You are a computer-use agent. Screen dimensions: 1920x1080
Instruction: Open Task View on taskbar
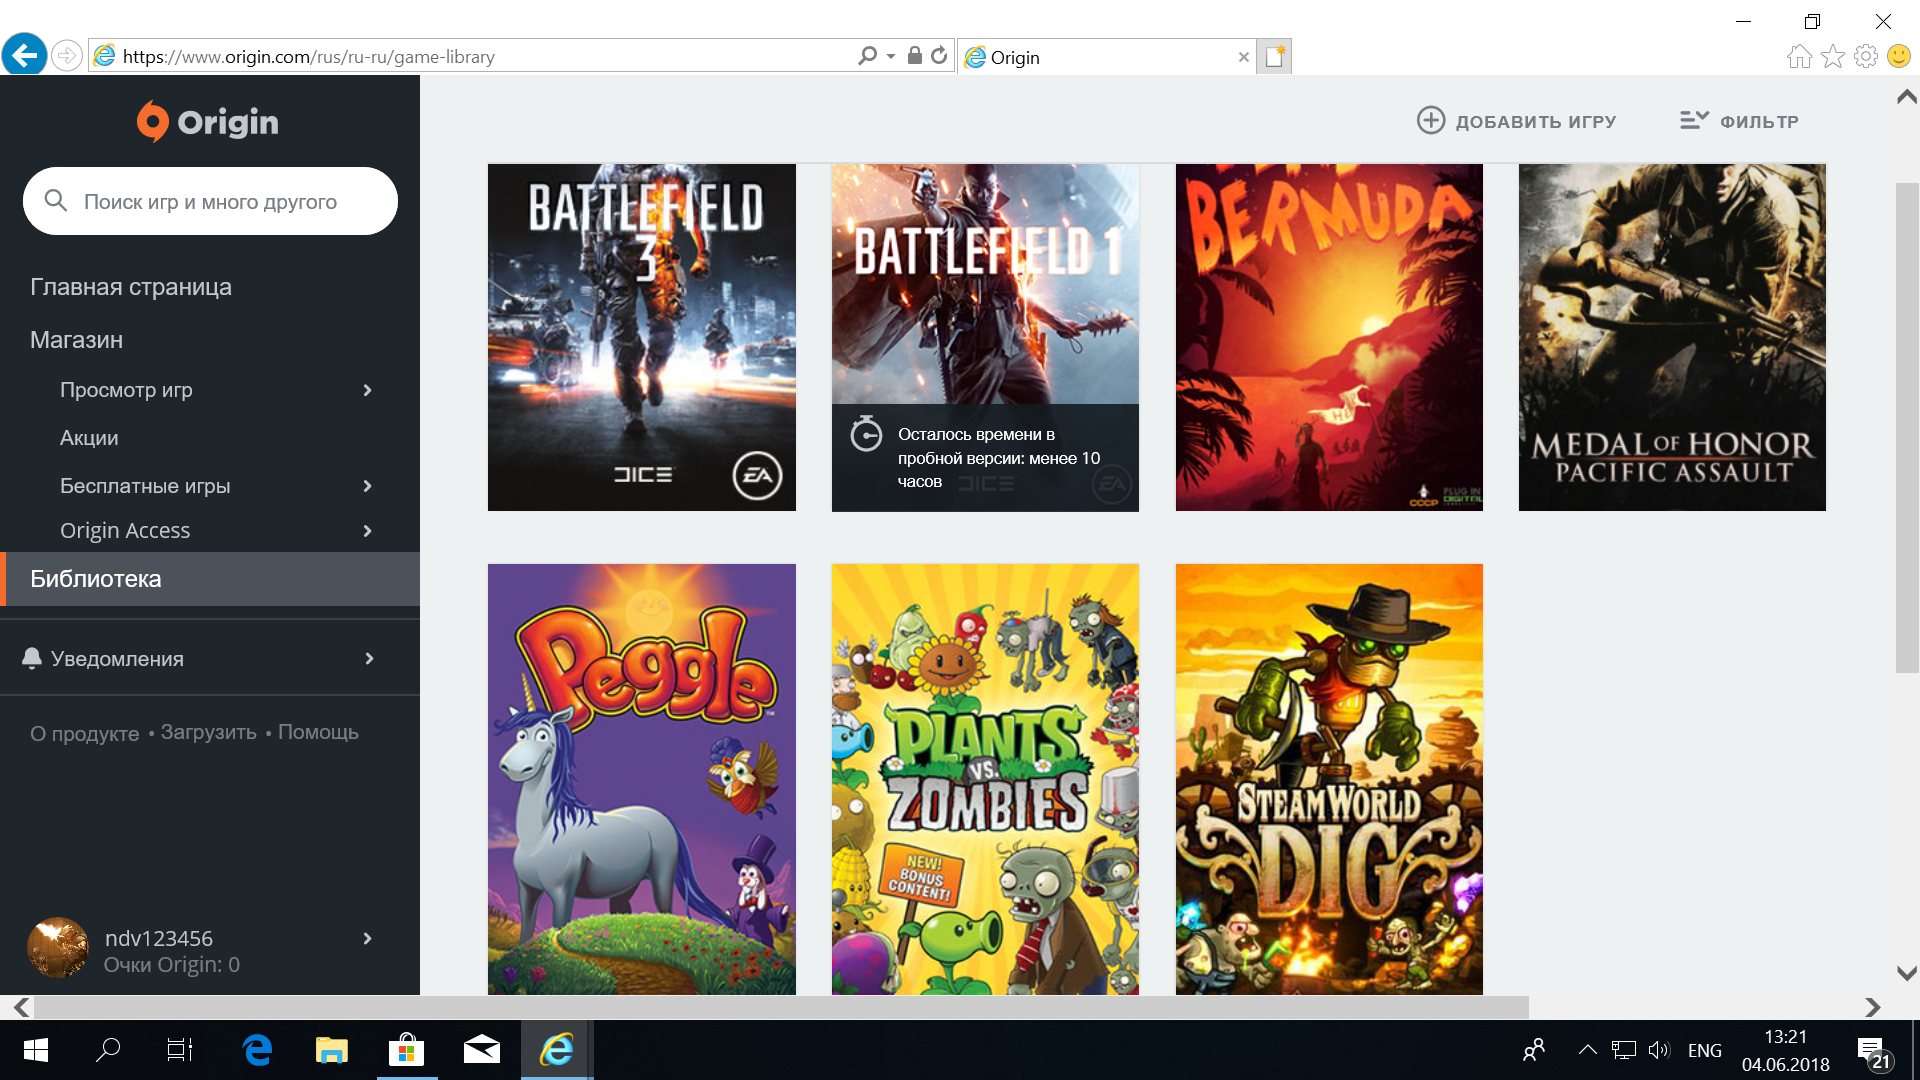pos(180,1050)
